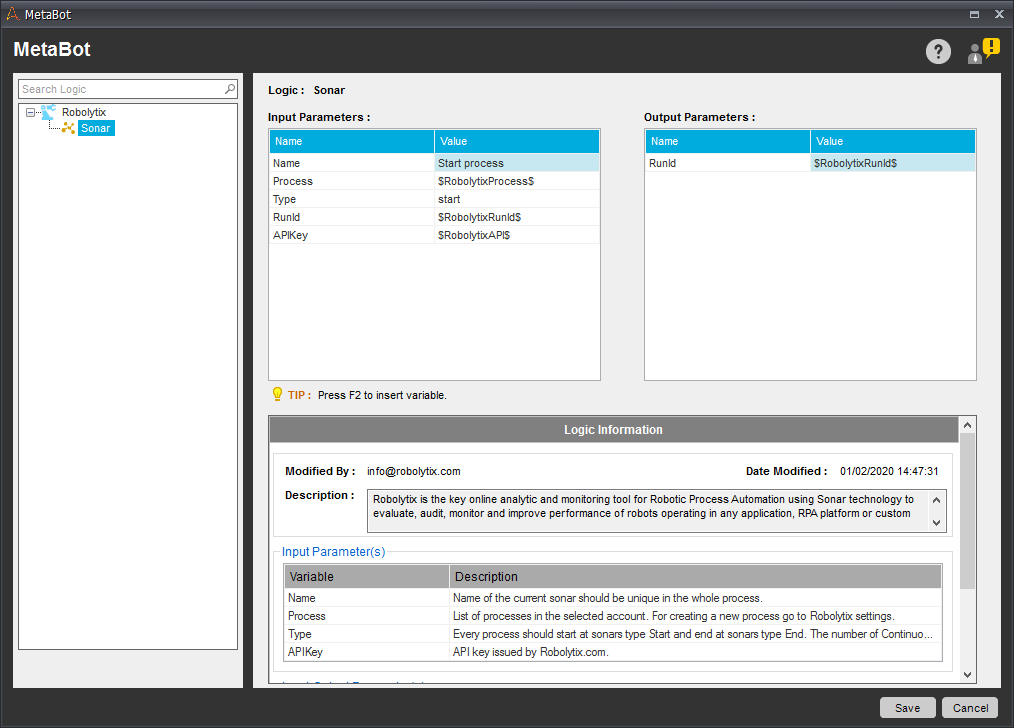Click Input Parameters 'Name' column header

click(352, 141)
